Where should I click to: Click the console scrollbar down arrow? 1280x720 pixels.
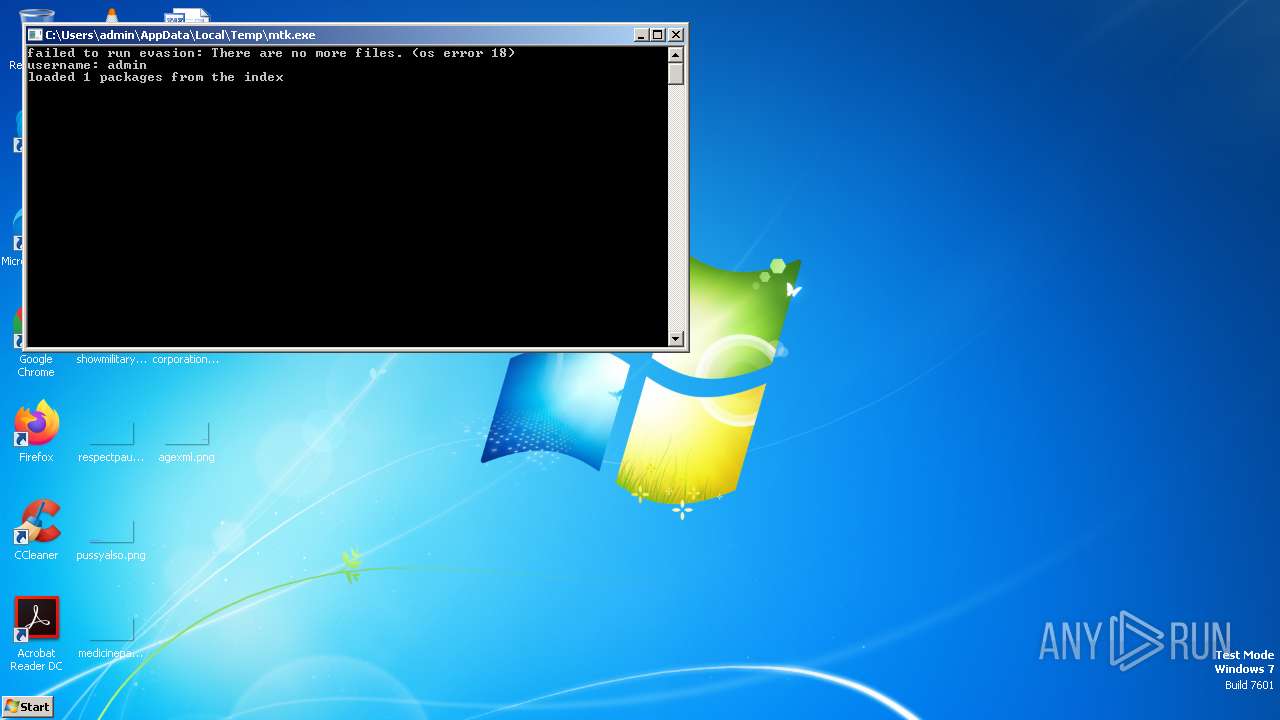[x=676, y=338]
